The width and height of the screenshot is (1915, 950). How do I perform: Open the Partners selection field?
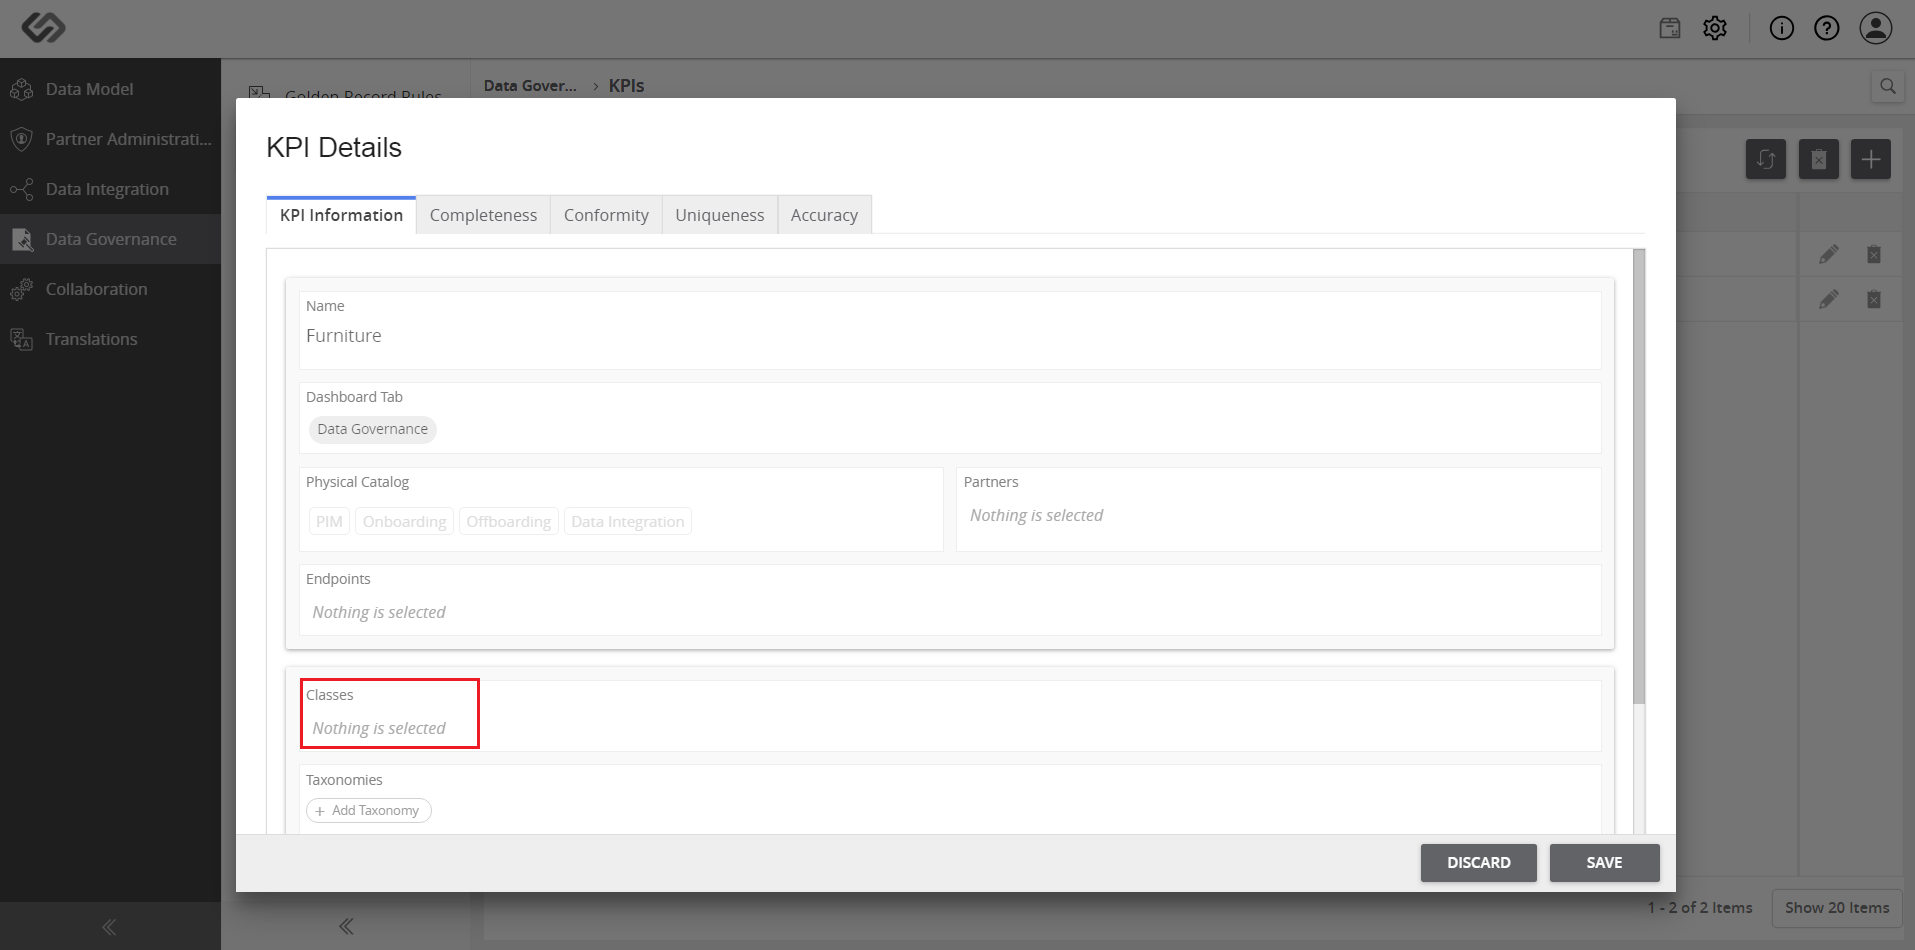click(1278, 509)
